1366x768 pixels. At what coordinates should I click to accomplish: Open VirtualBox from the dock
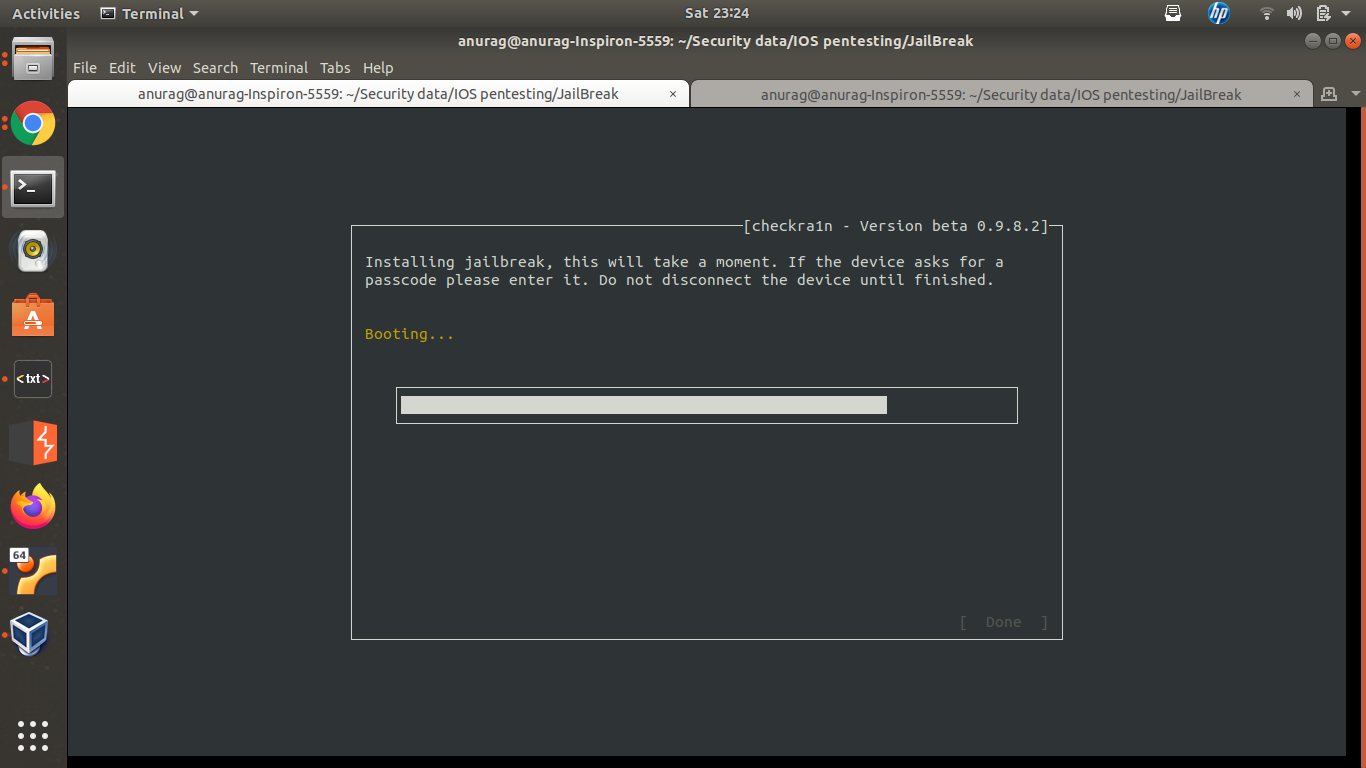[30, 634]
